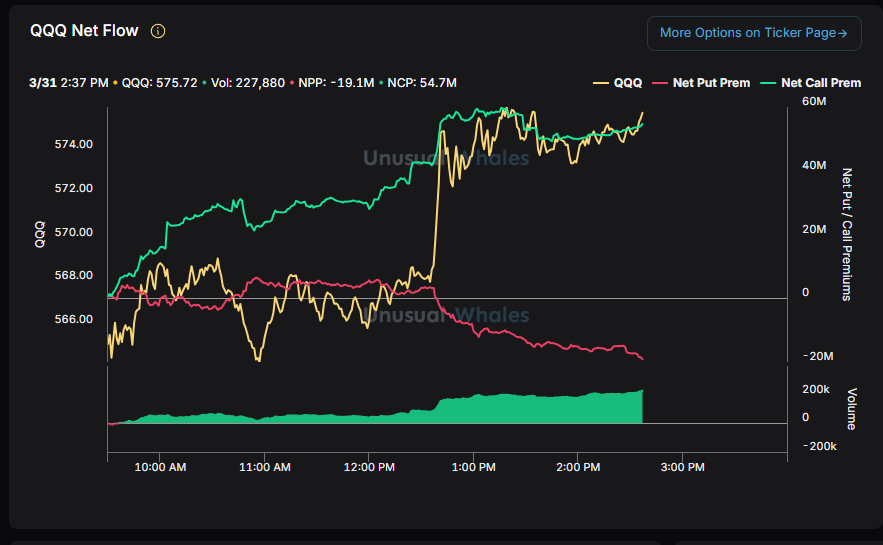Select the 568.00 price axis label
Viewport: 883px width, 545px height.
74,275
